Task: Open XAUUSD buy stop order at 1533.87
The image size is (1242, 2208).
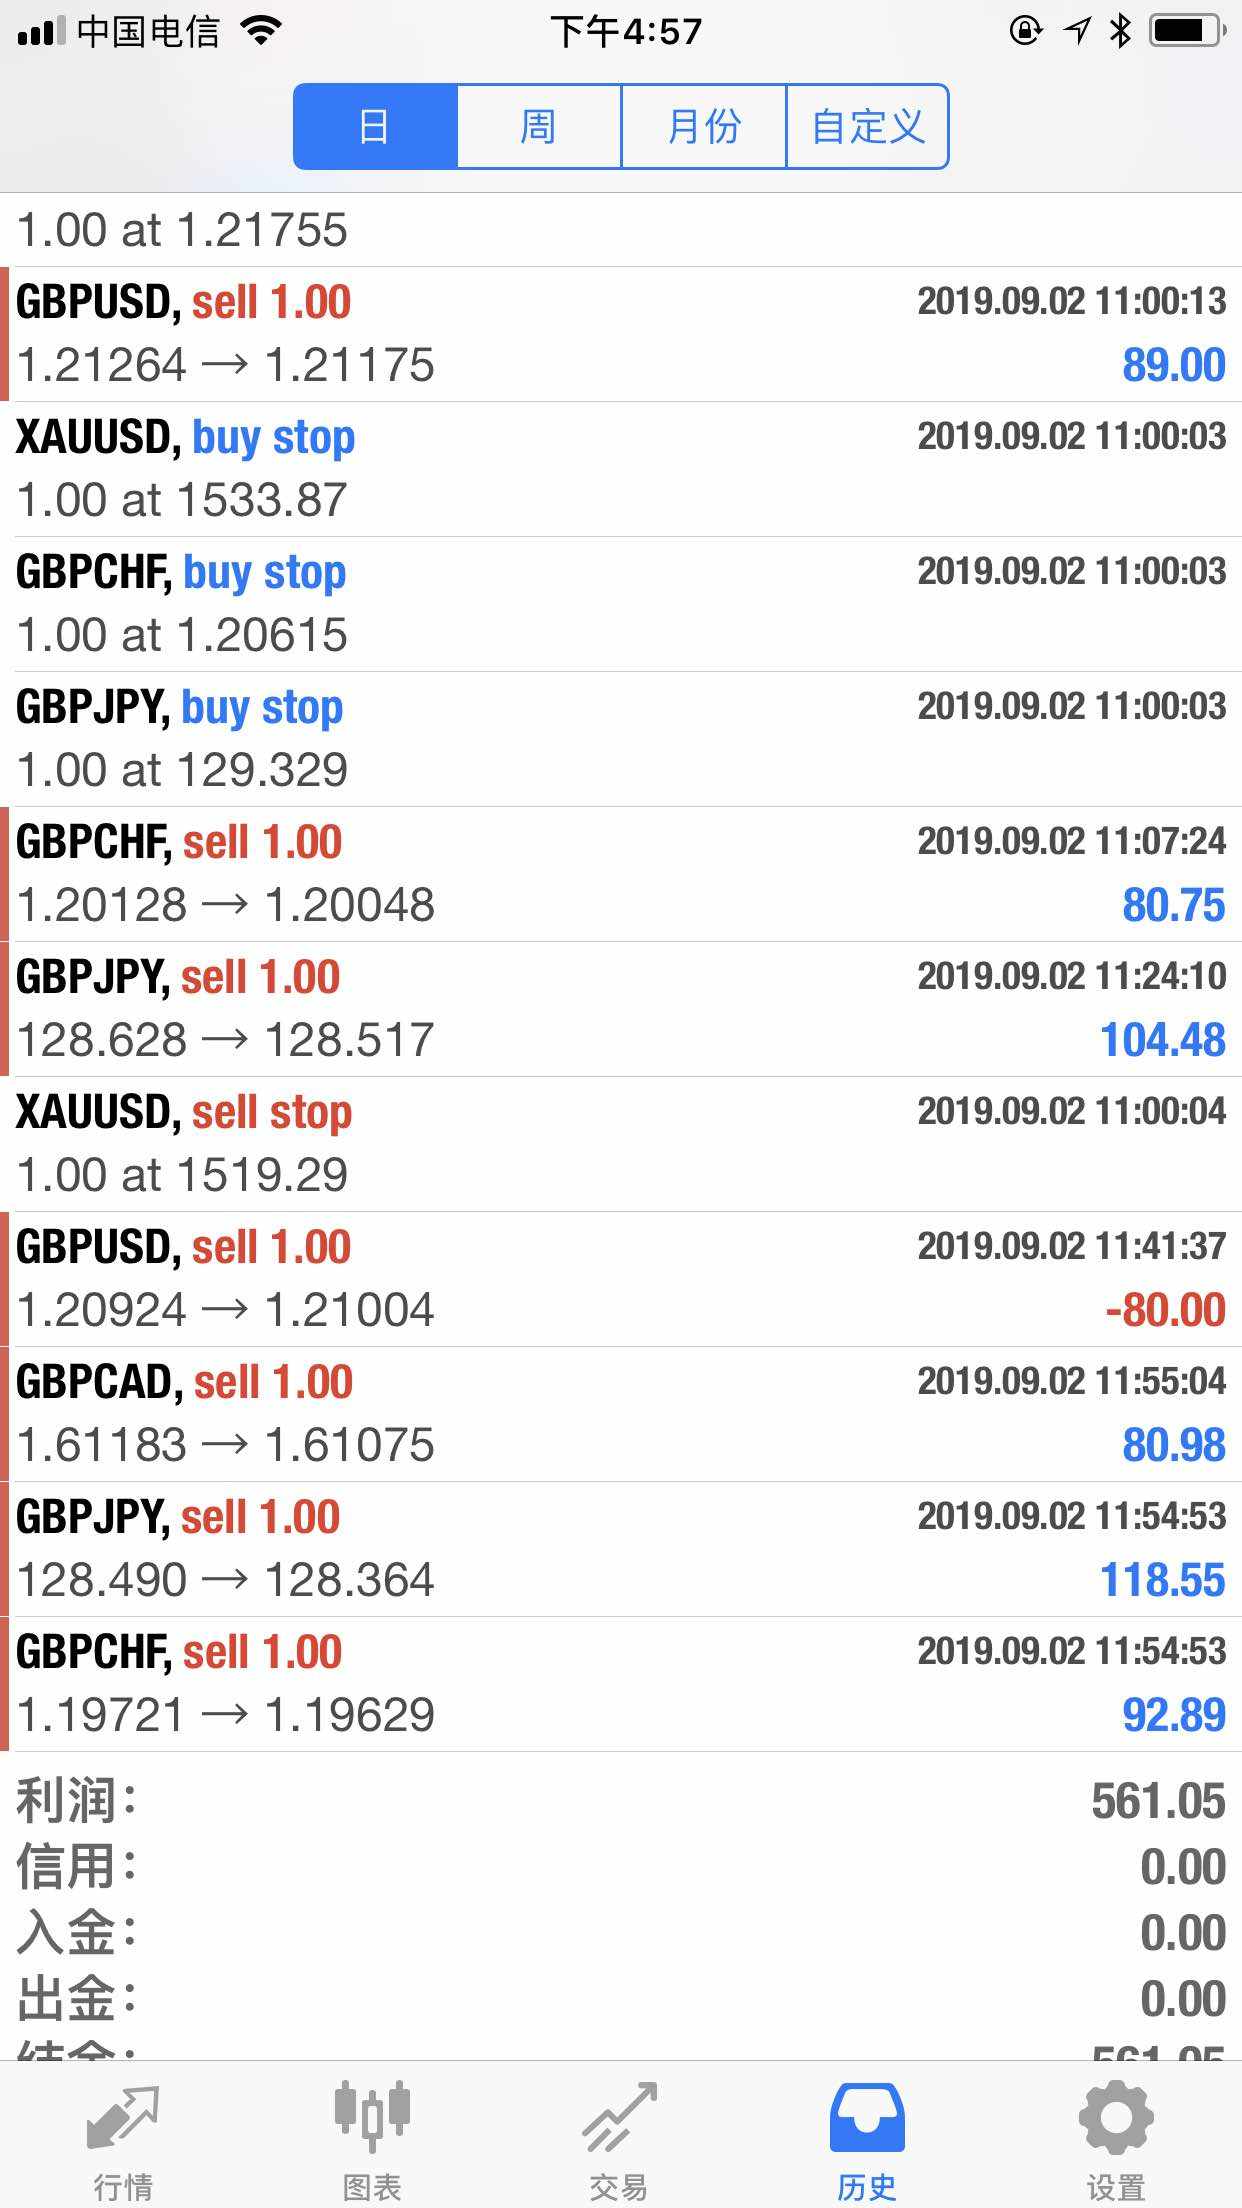Action: click(621, 469)
